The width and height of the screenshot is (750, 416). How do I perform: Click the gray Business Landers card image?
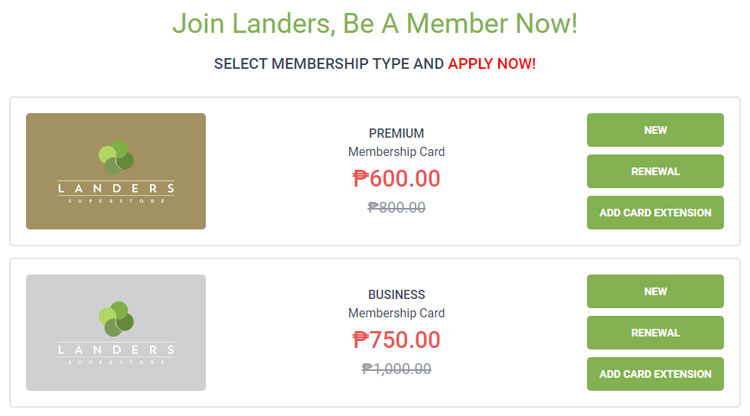[x=116, y=332]
